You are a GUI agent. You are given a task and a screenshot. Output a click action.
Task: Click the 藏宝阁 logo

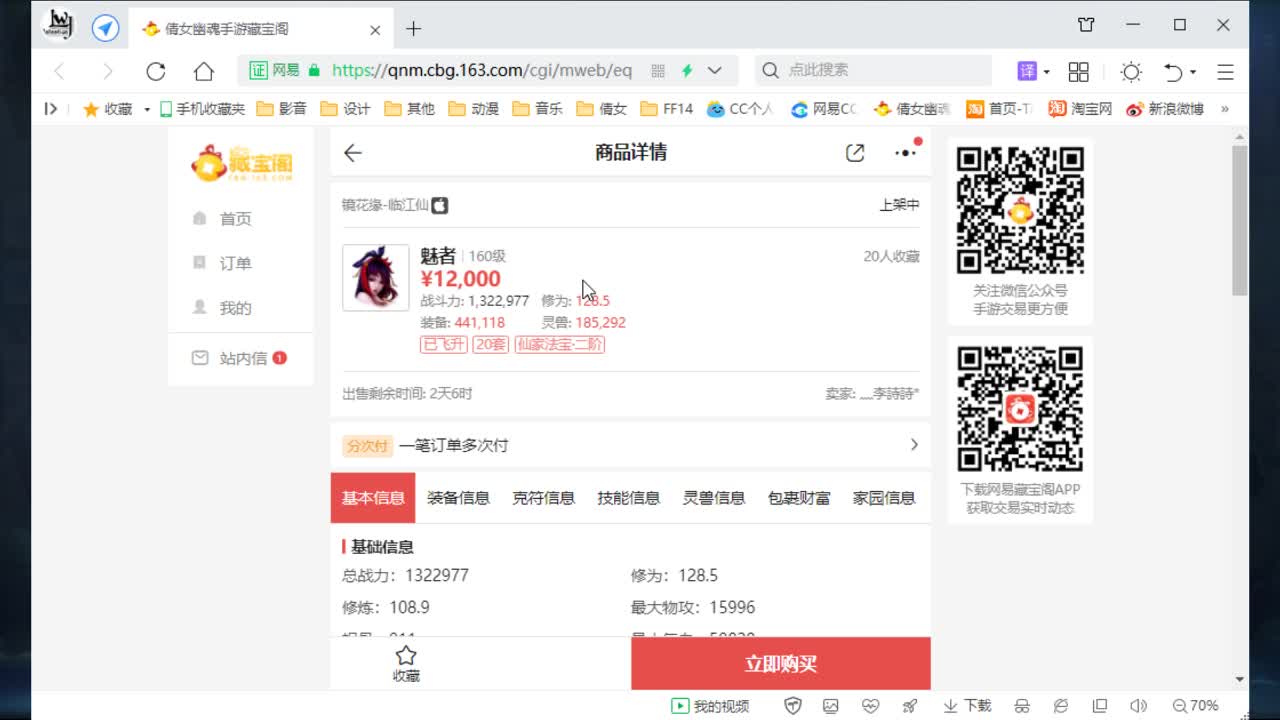point(241,163)
